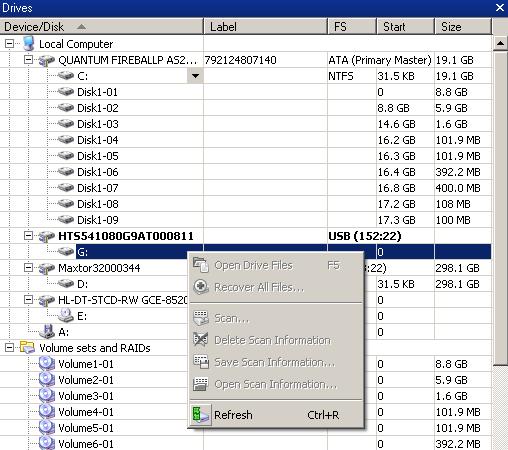Sort by the Size column header
Viewport: 508px width, 450px height.
click(463, 27)
